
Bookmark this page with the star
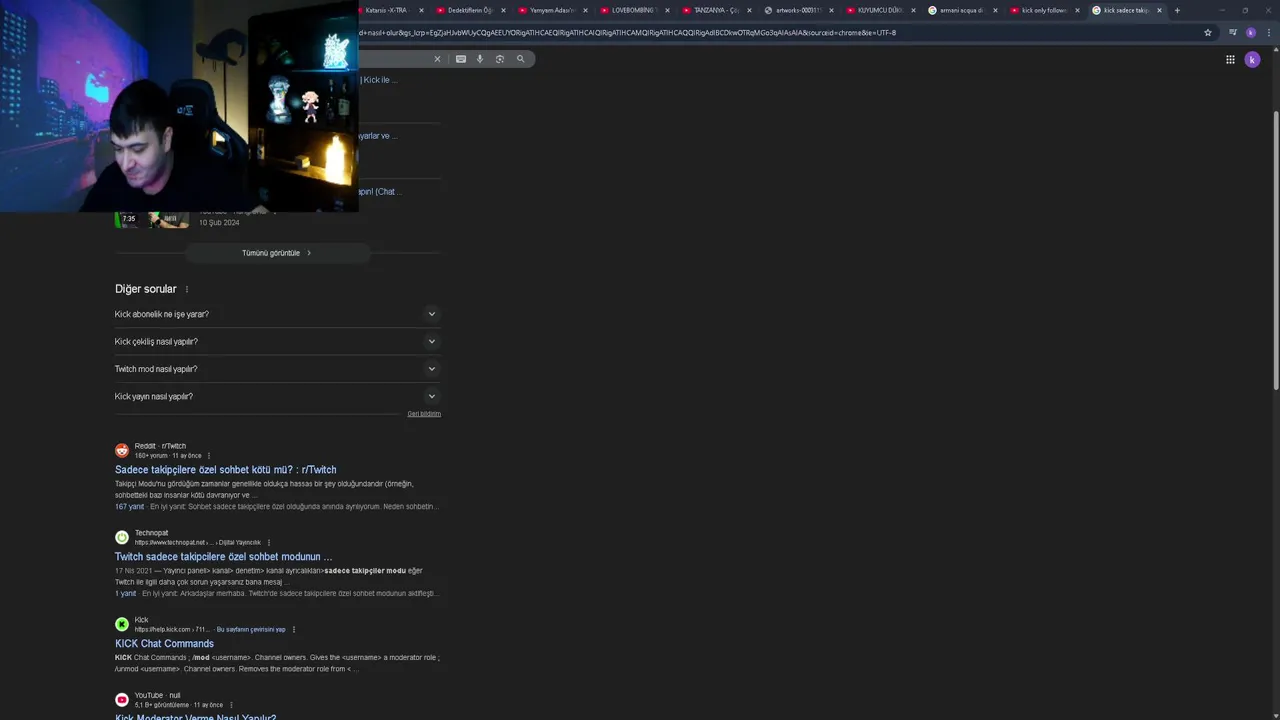tap(1208, 32)
